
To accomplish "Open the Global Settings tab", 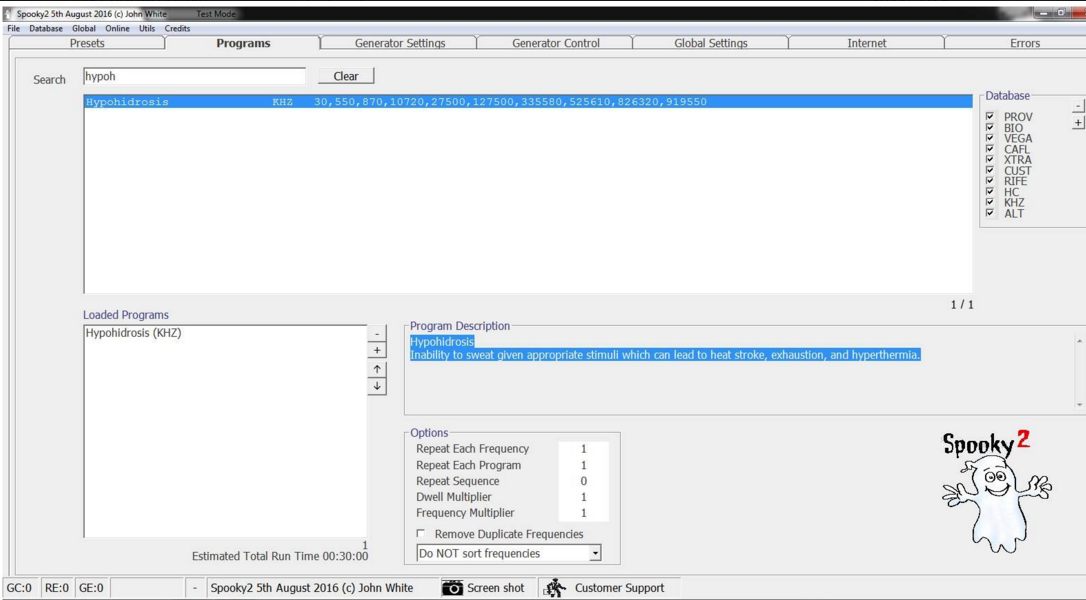I will click(711, 43).
